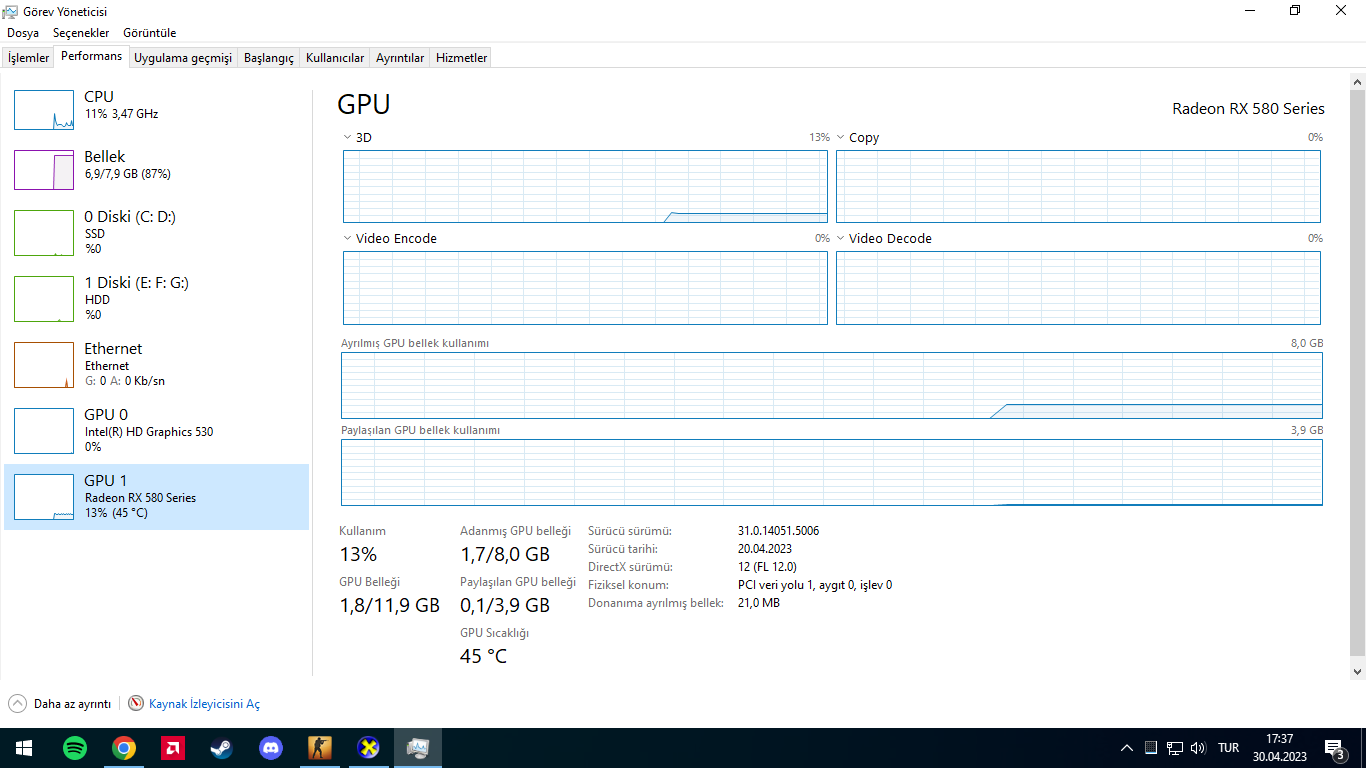Open Spotify from the taskbar

point(74,748)
